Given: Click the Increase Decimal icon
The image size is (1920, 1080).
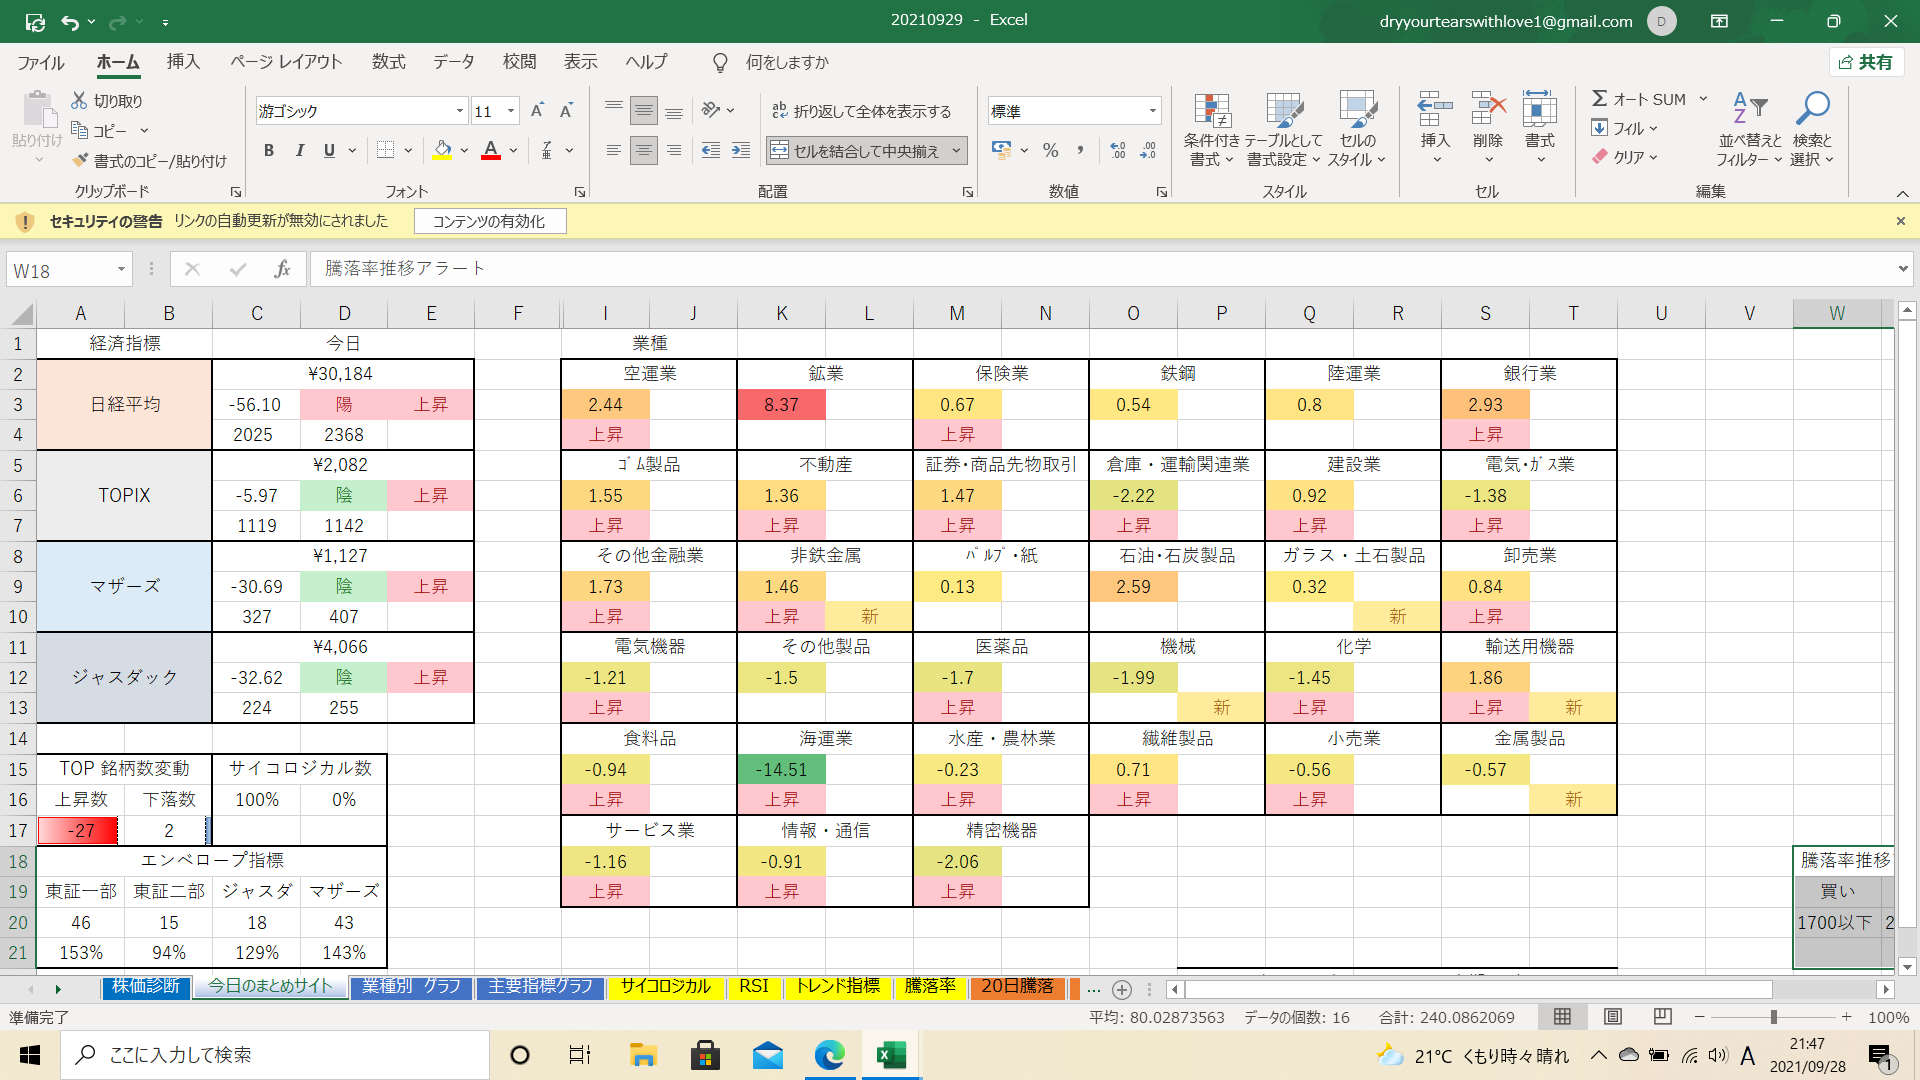Looking at the screenshot, I should point(1118,151).
